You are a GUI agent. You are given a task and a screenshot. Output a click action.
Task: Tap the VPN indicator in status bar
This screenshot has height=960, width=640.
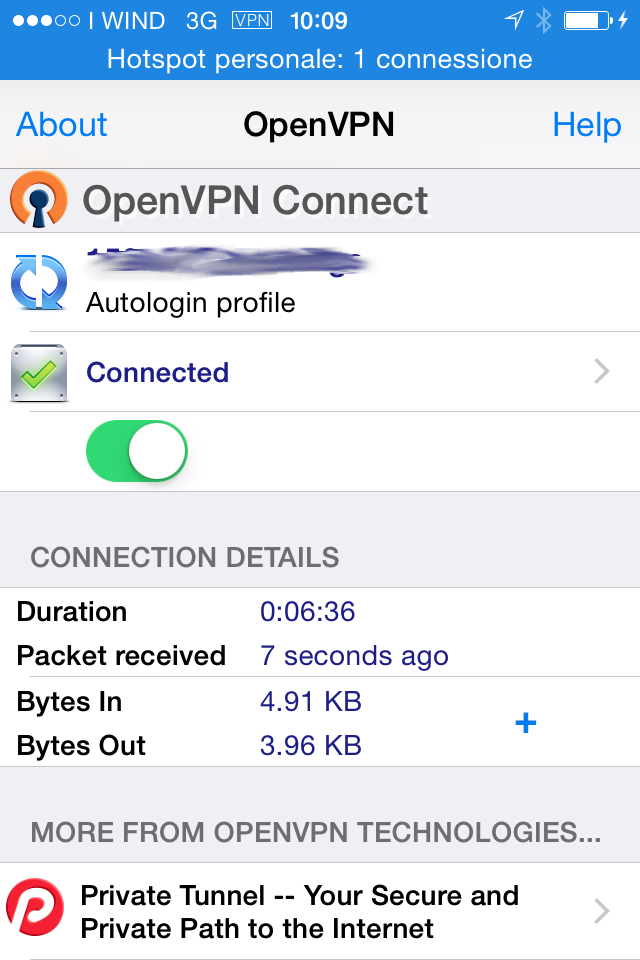[252, 21]
